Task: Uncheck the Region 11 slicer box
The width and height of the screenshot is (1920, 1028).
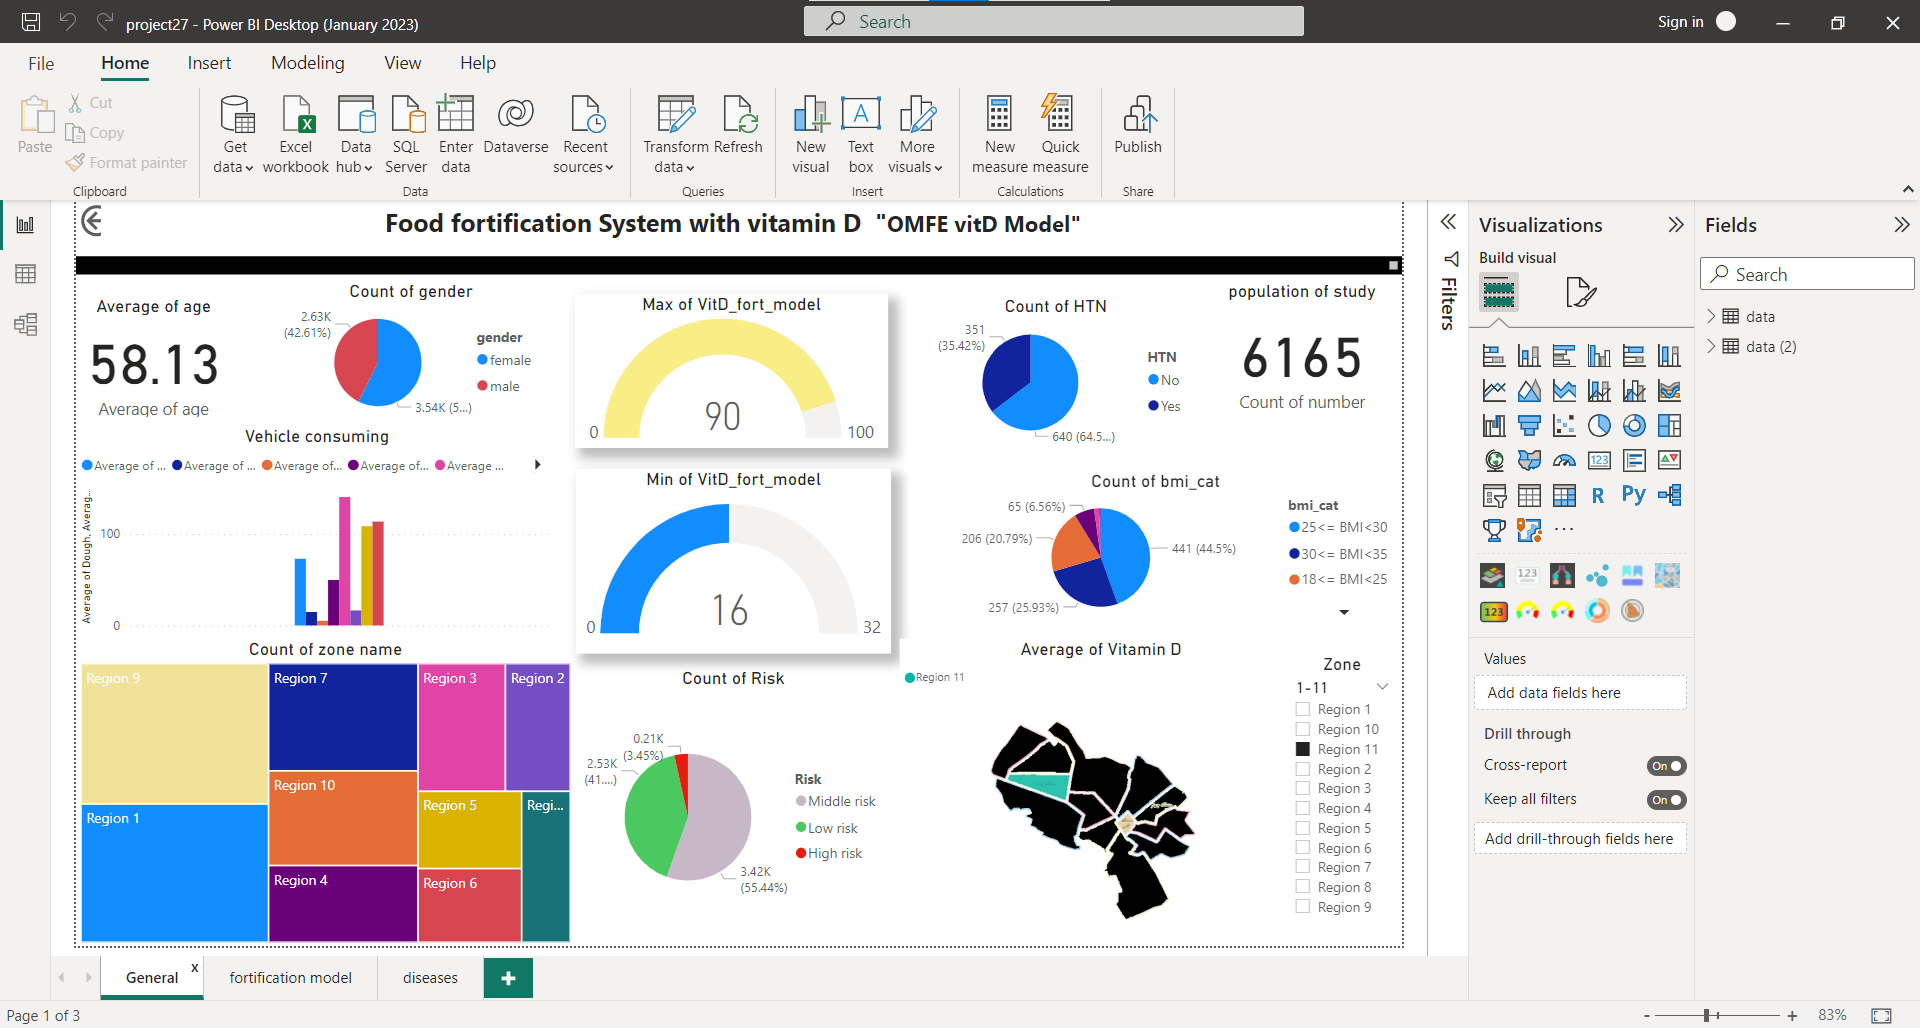Action: tap(1303, 749)
